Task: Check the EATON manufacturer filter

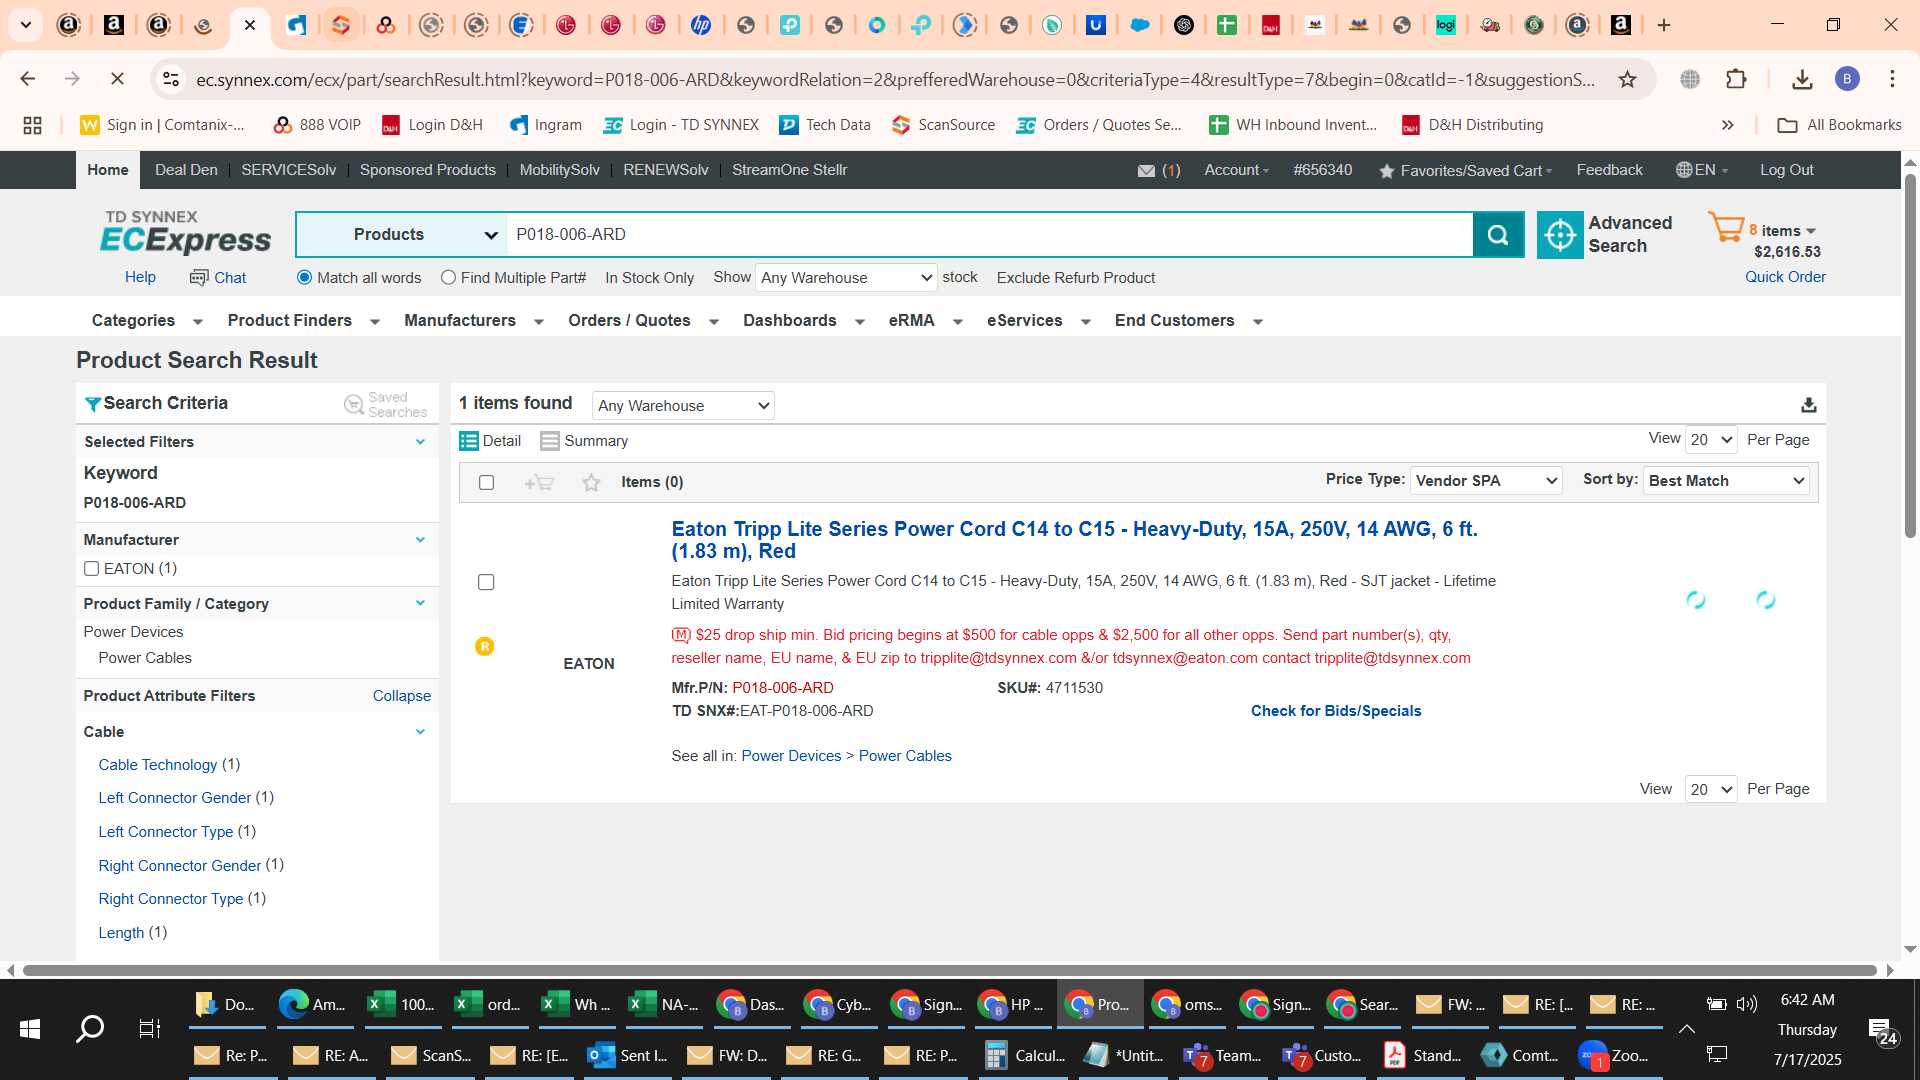Action: click(x=91, y=569)
